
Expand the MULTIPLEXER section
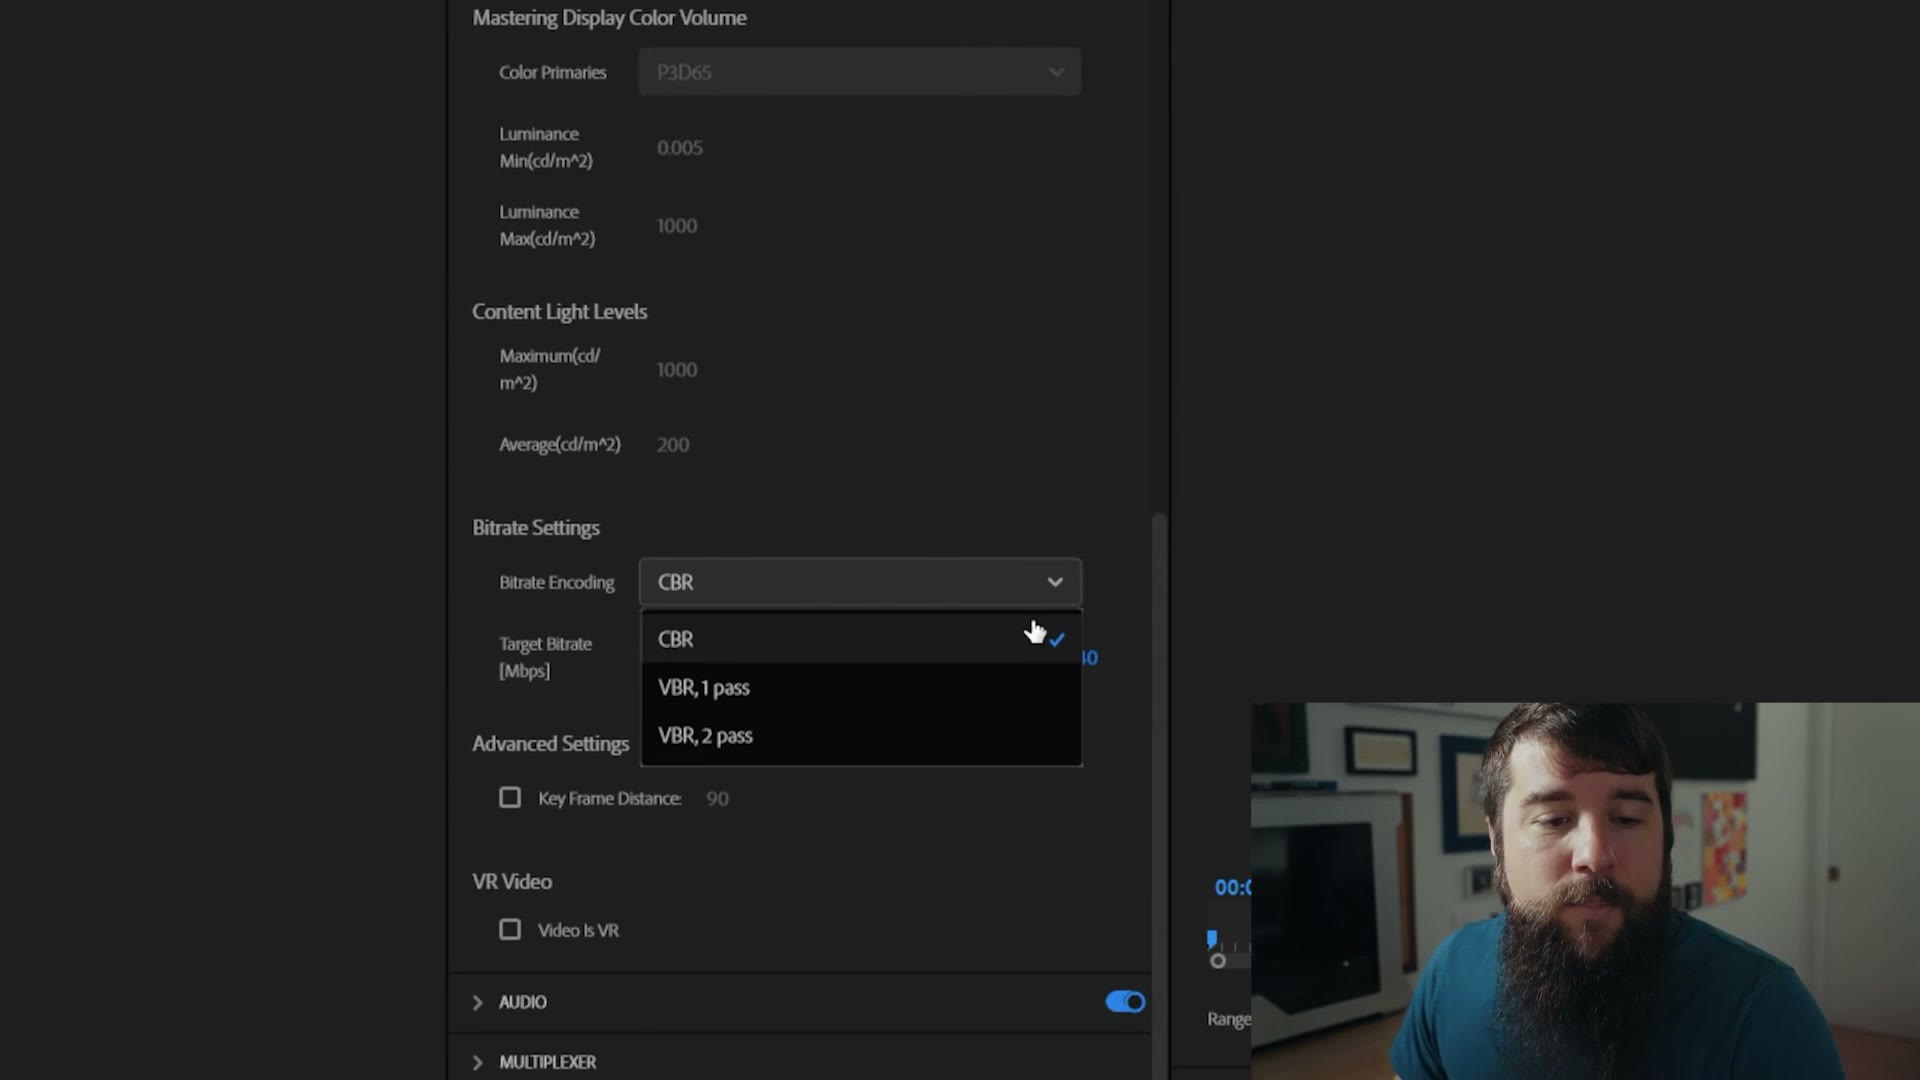coord(478,1062)
